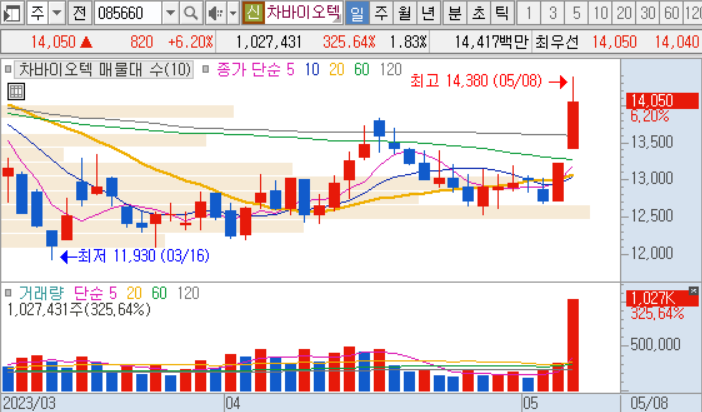Click the 거래량 legend label
The image size is (702, 412).
[41, 293]
